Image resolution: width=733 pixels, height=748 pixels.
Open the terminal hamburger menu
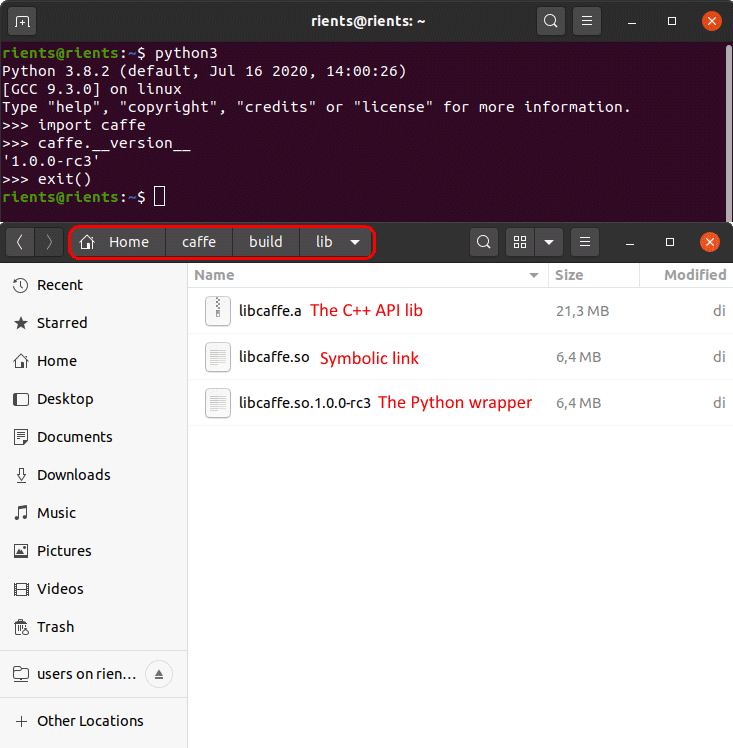pos(587,21)
